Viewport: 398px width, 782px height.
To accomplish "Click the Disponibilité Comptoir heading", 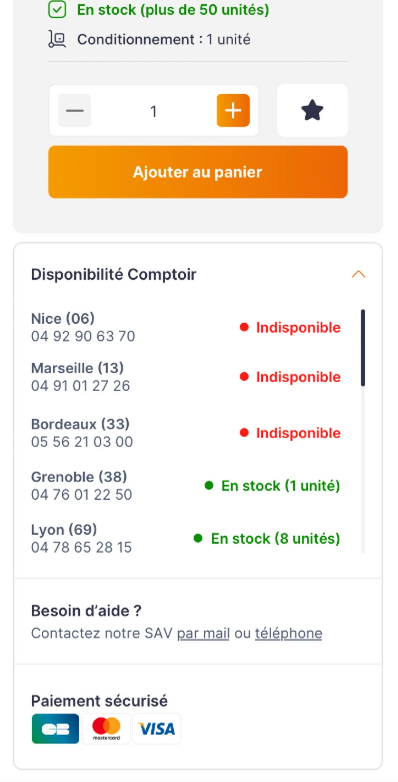I will (114, 274).
